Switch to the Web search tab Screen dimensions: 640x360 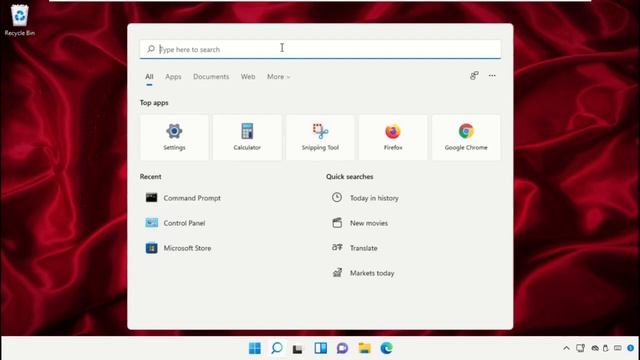pos(248,77)
